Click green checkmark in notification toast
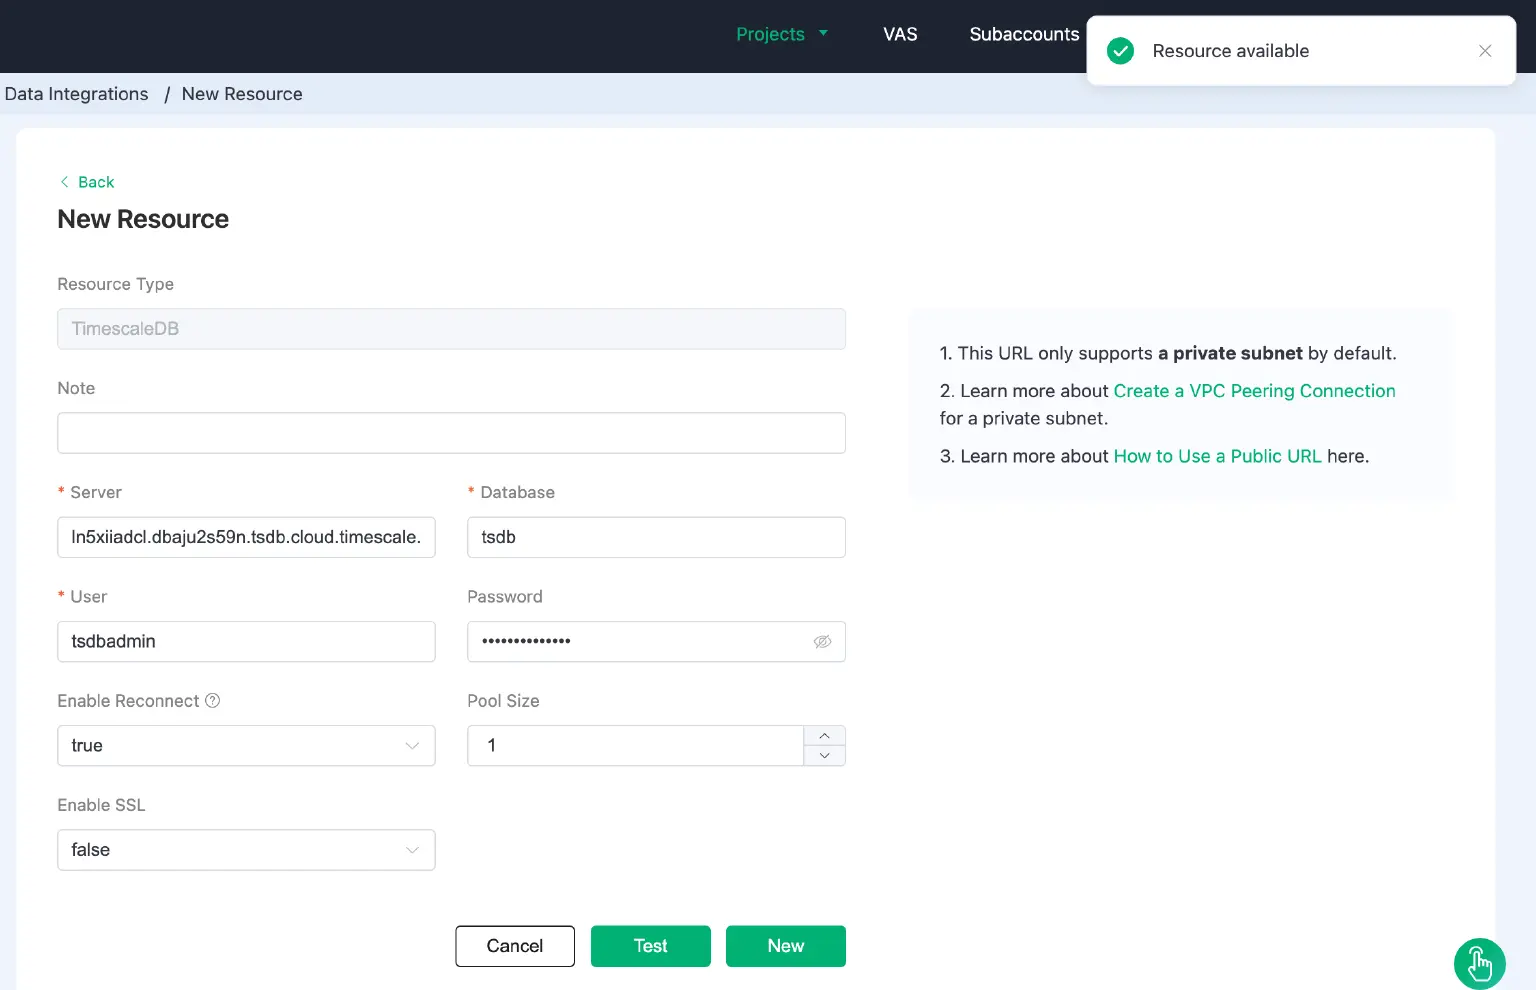Image resolution: width=1536 pixels, height=990 pixels. click(1120, 50)
